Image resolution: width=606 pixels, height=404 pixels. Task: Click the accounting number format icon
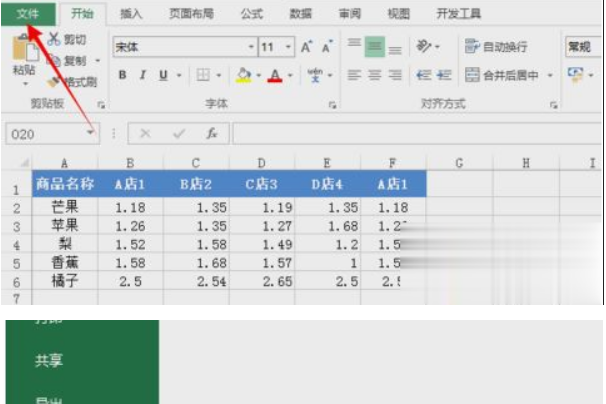pyautogui.click(x=576, y=75)
